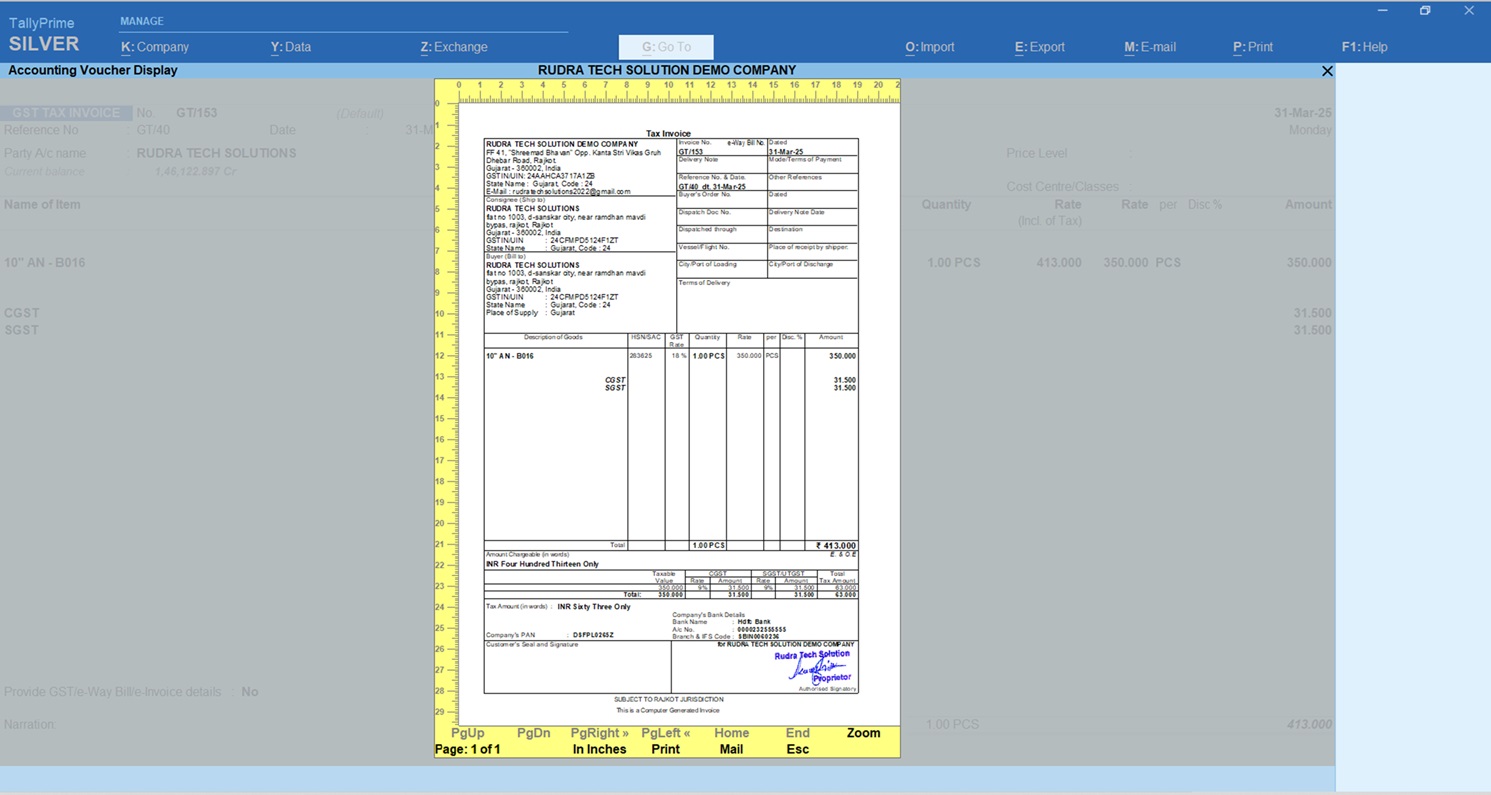Screen dimensions: 1491x795
Task: Click Mail in the preview footer
Action: (x=731, y=749)
